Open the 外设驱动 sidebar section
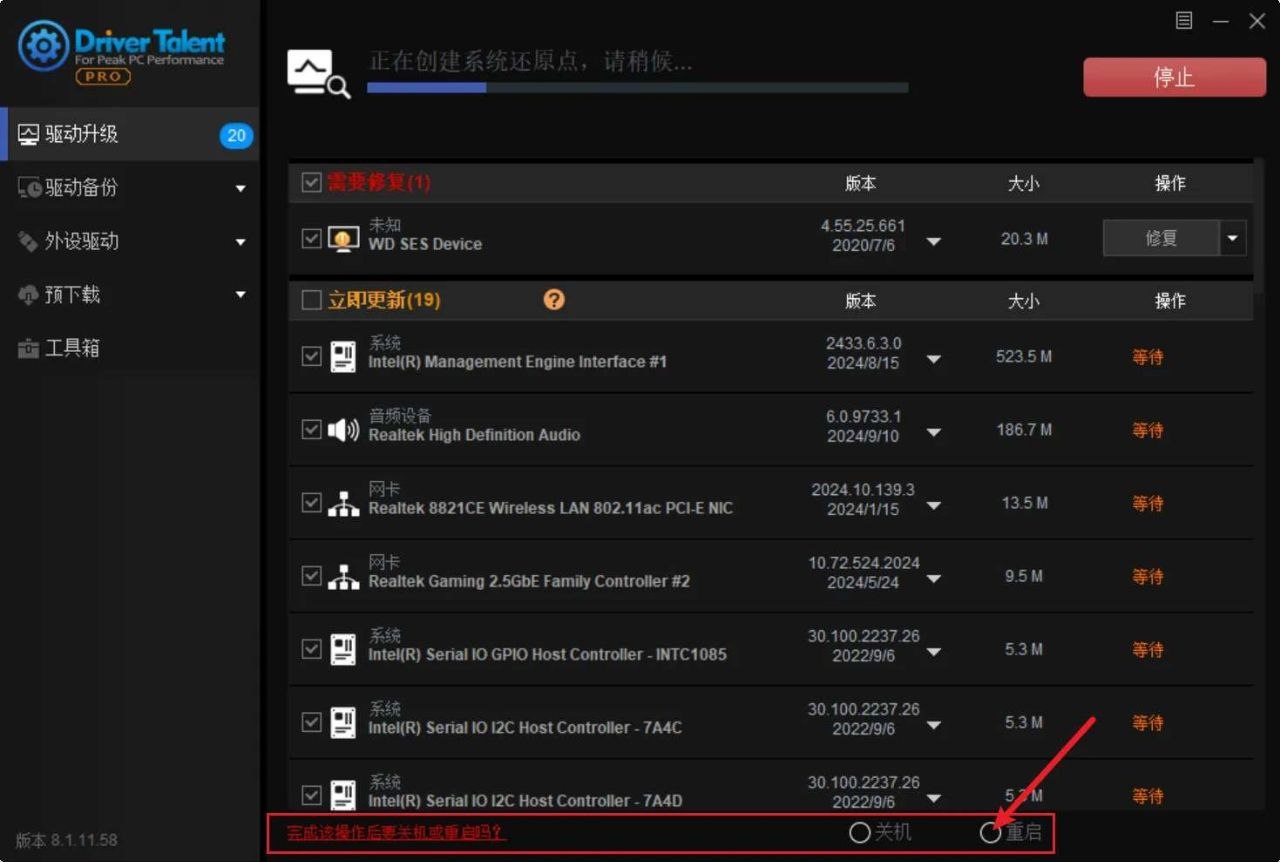This screenshot has height=862, width=1280. click(130, 241)
